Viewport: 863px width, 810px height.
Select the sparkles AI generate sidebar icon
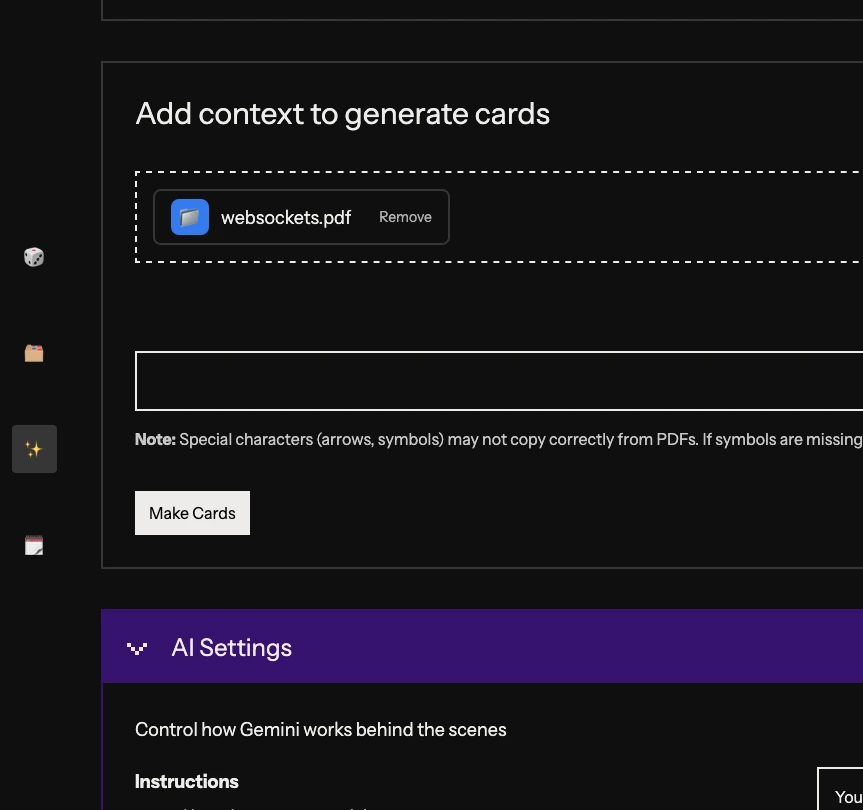[34, 449]
